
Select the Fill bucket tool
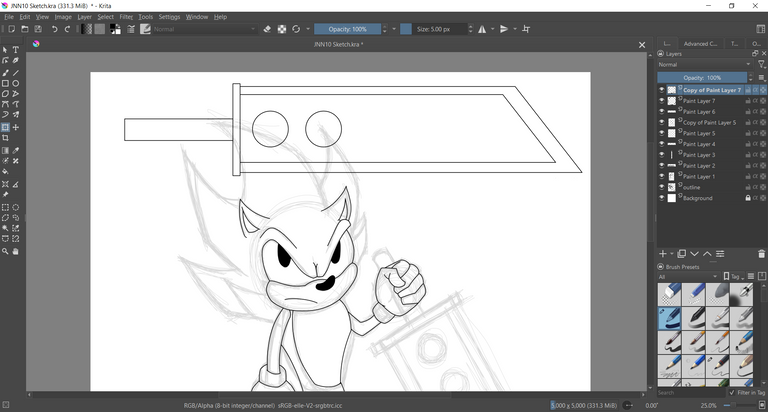click(5, 171)
